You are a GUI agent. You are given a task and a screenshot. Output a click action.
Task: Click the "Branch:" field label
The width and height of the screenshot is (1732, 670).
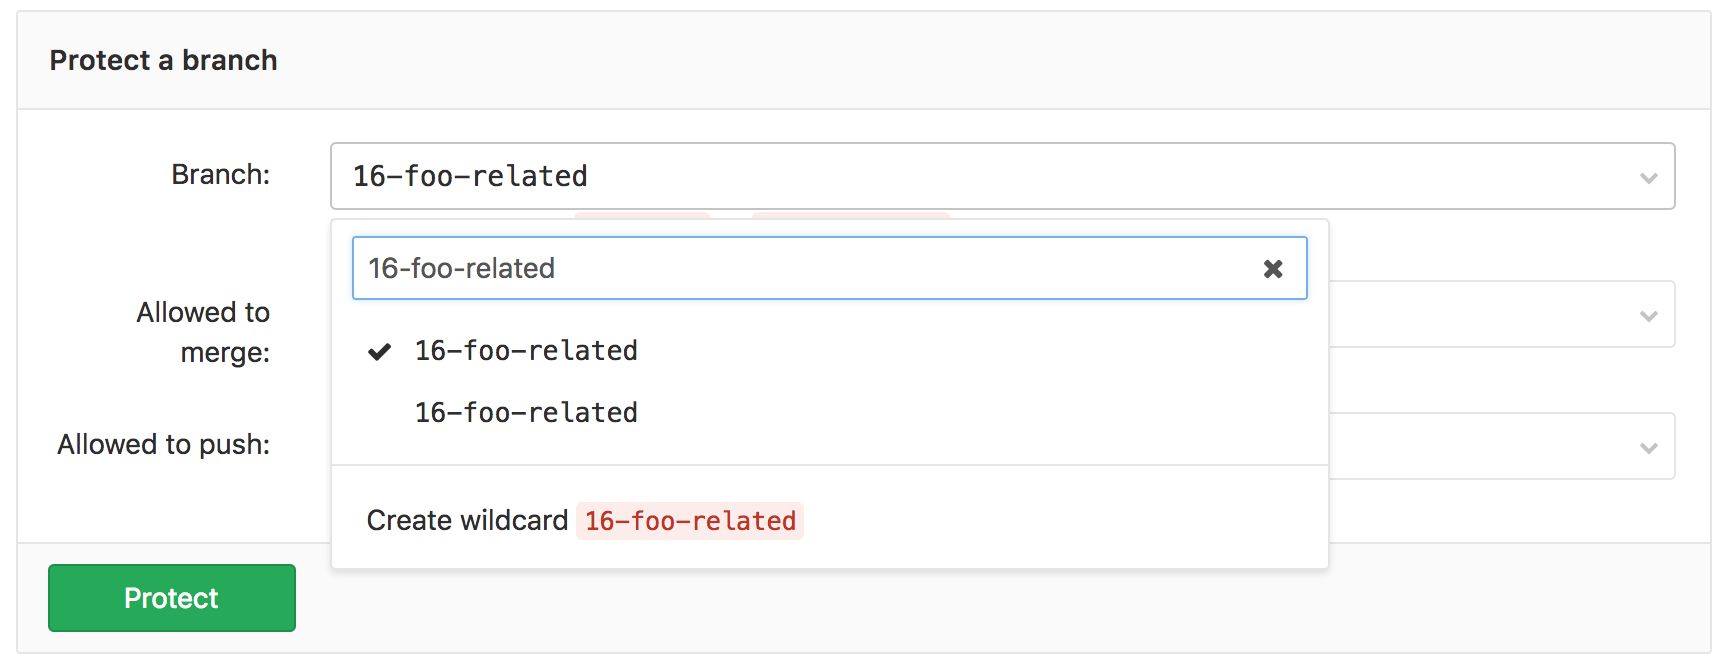coord(221,175)
